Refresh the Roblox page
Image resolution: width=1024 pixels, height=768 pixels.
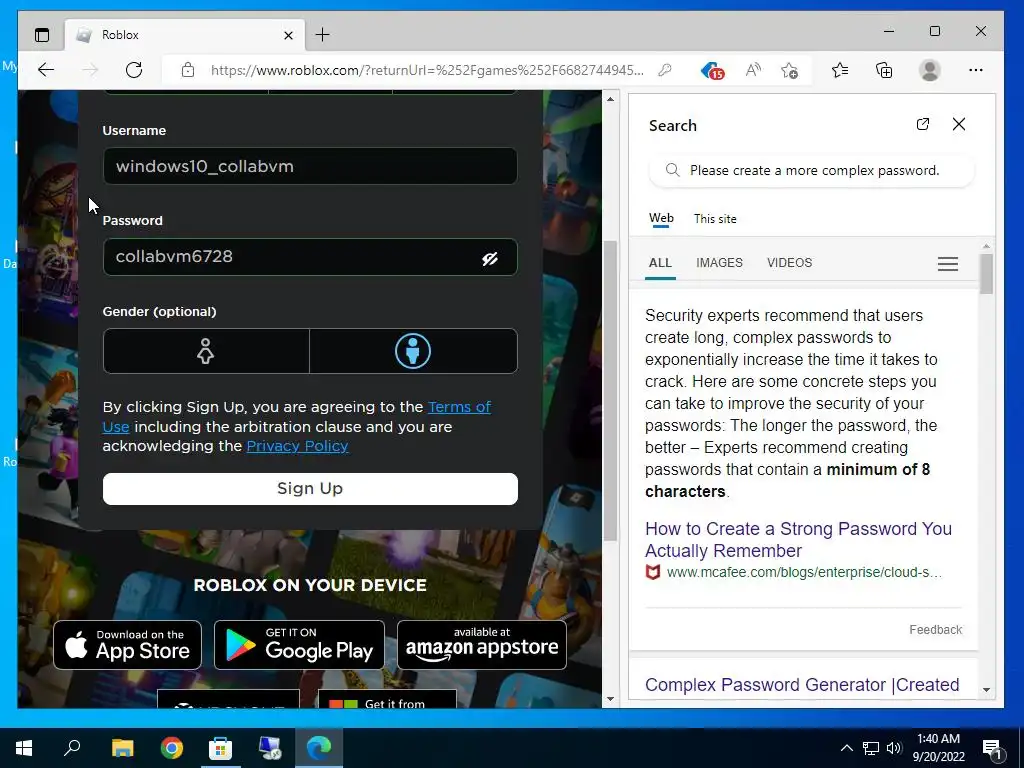click(134, 70)
